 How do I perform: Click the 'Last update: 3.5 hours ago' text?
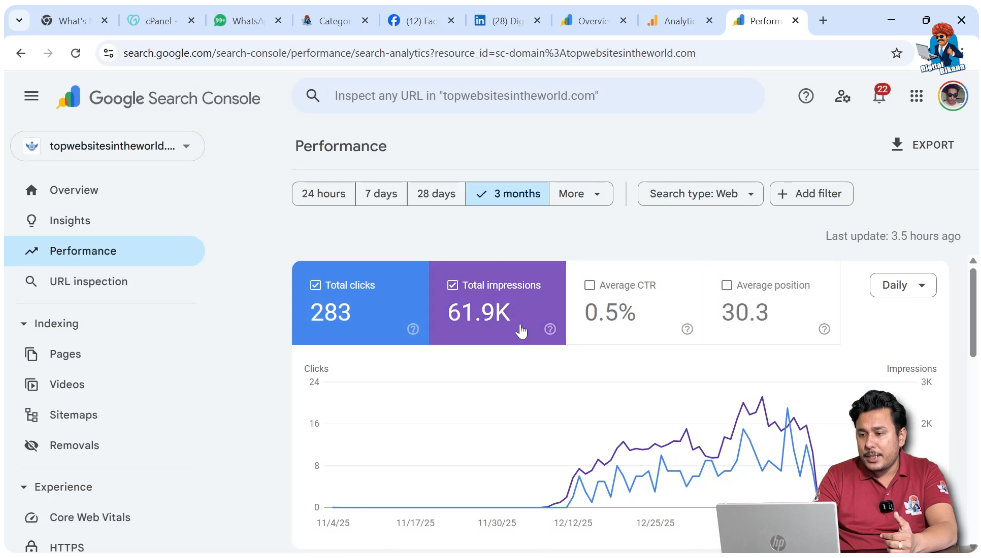point(893,236)
